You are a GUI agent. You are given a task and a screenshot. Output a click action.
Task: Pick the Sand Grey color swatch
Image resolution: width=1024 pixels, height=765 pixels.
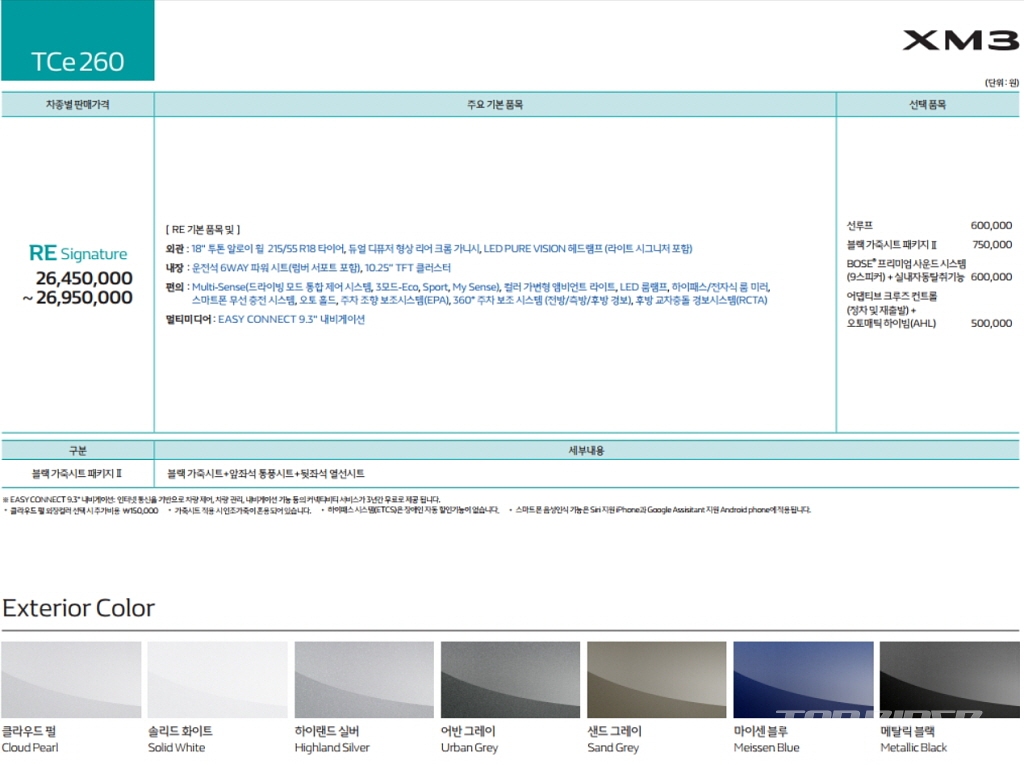(656, 679)
